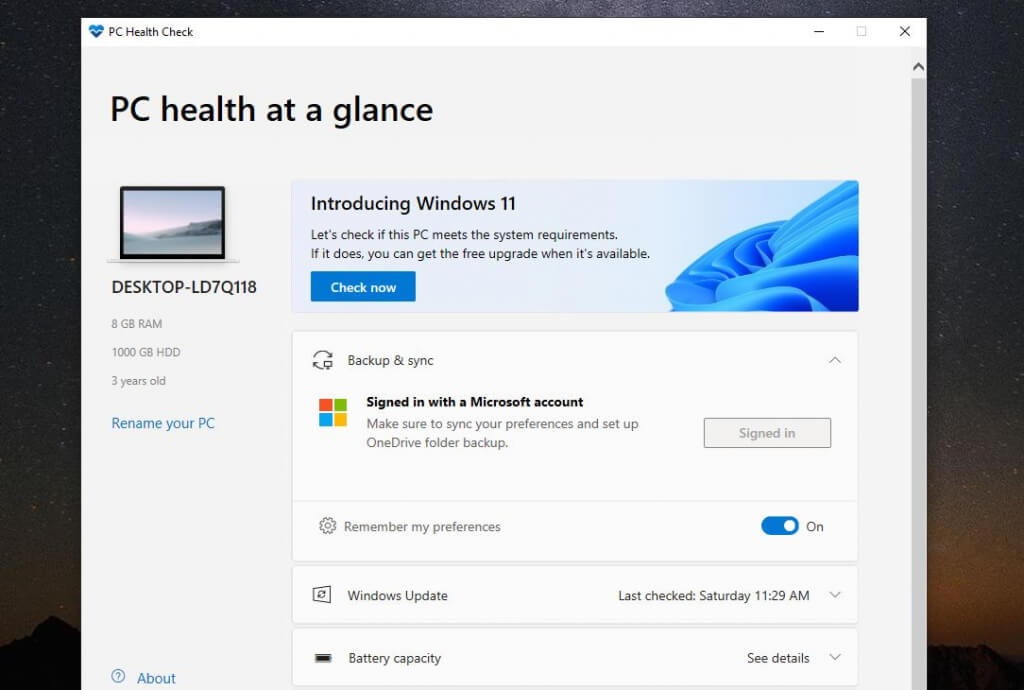1024x690 pixels.
Task: Click the About question mark icon
Action: coord(118,676)
